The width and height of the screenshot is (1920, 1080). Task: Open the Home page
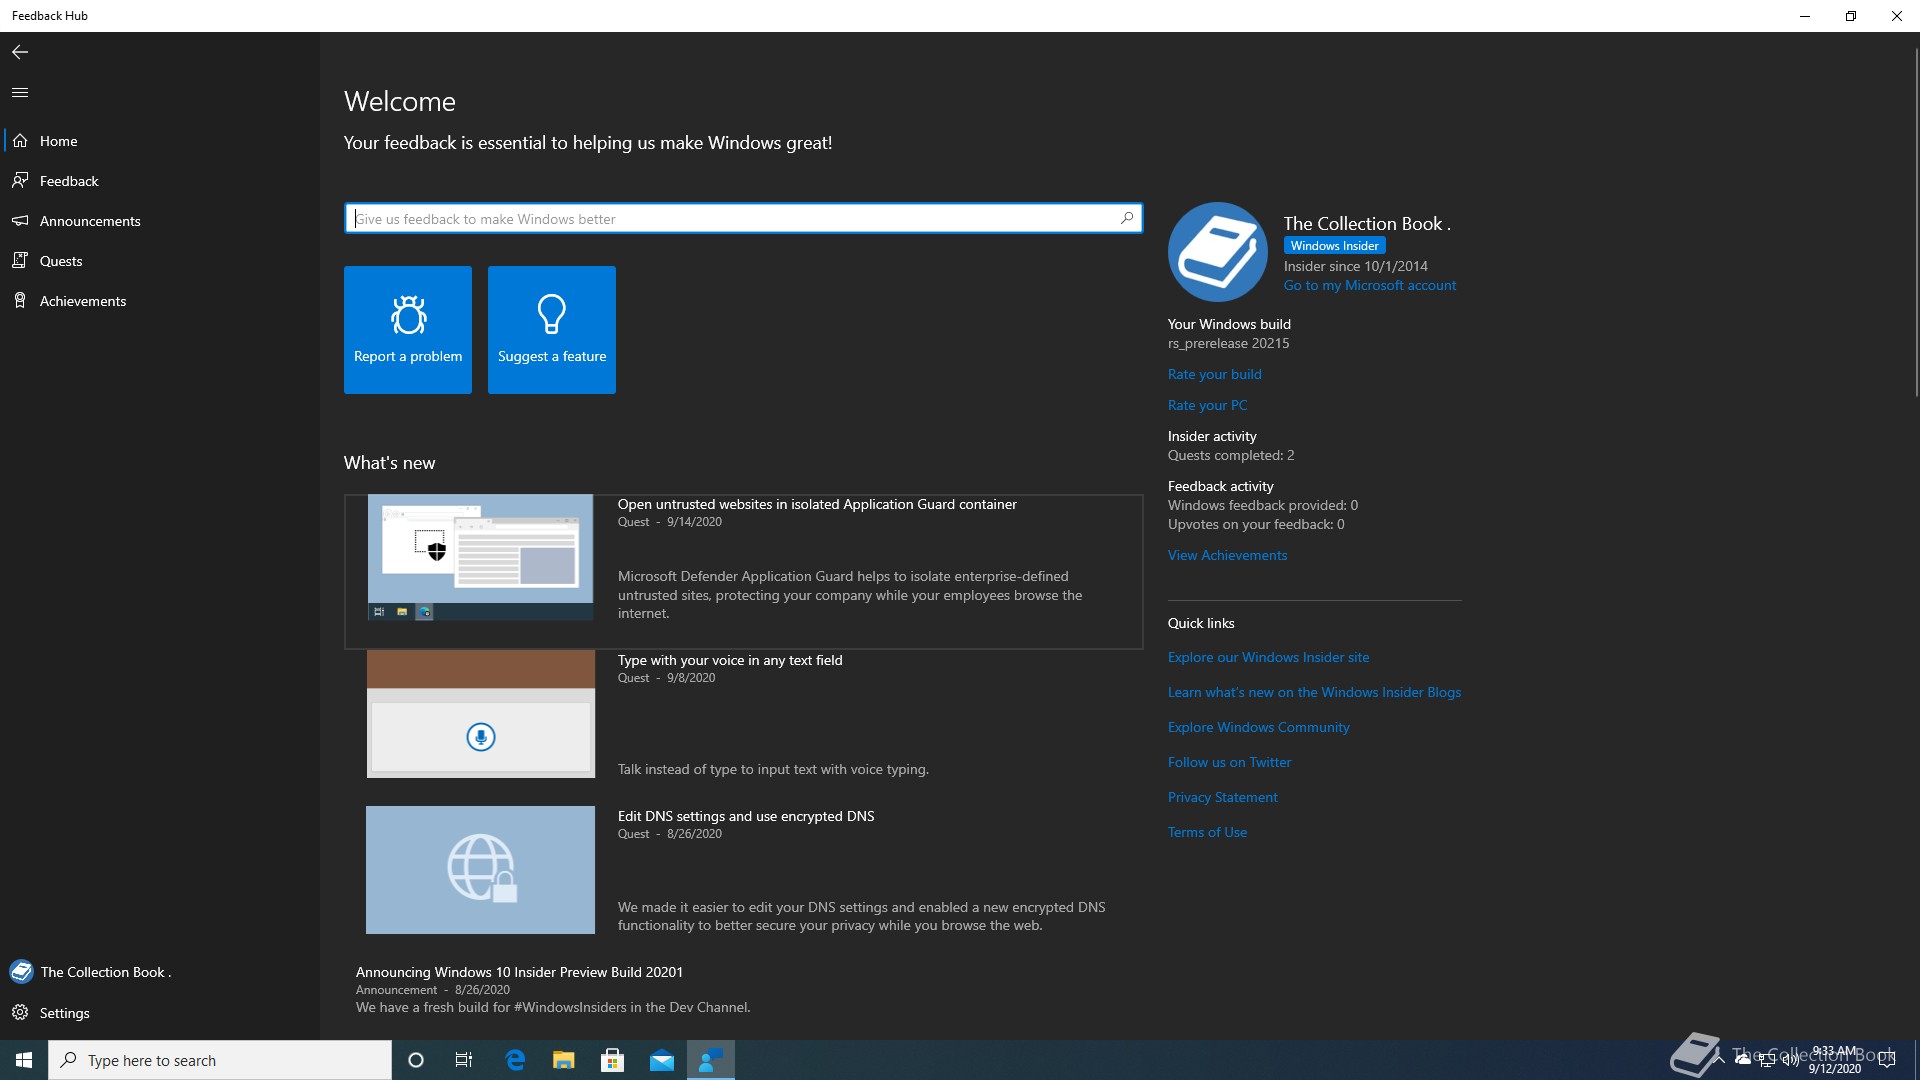point(160,141)
